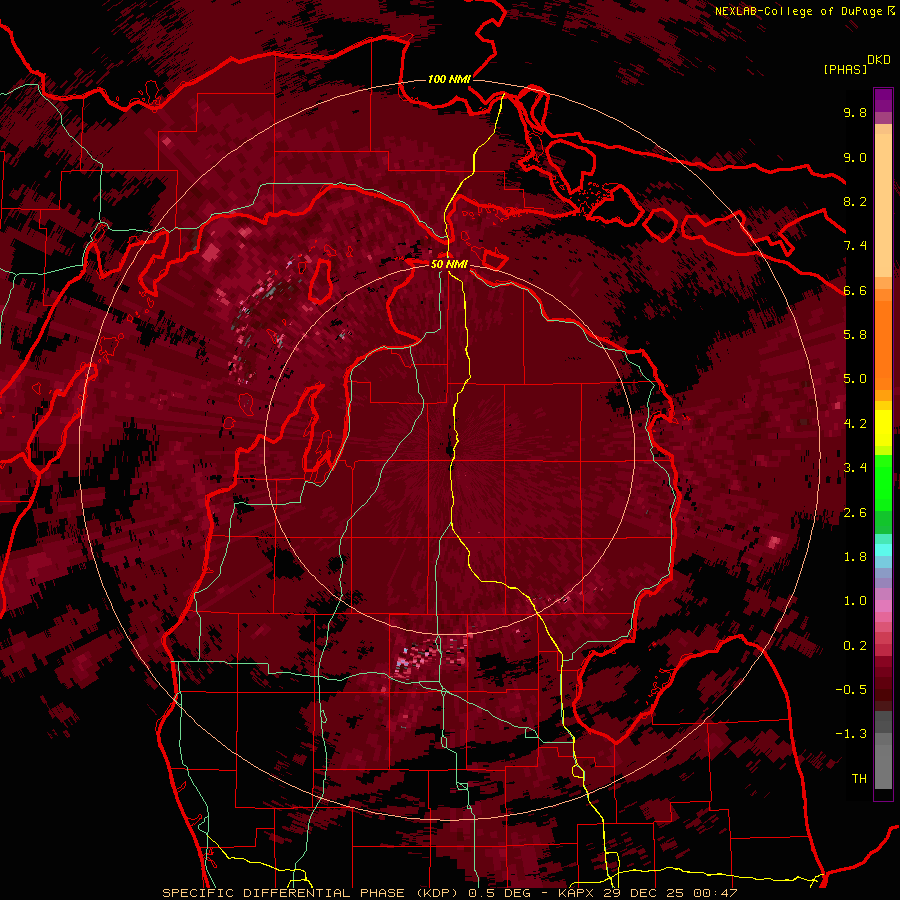Click the "DKD" label above the color scale

coord(879,60)
